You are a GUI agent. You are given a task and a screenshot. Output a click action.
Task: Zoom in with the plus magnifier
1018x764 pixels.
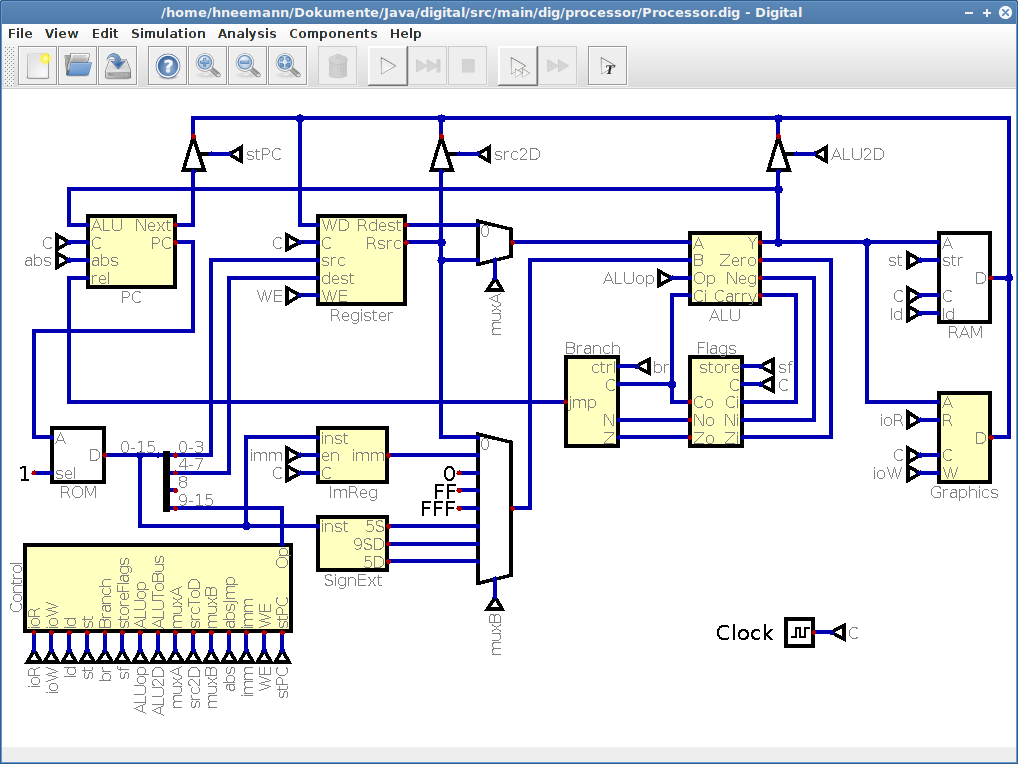(x=208, y=66)
